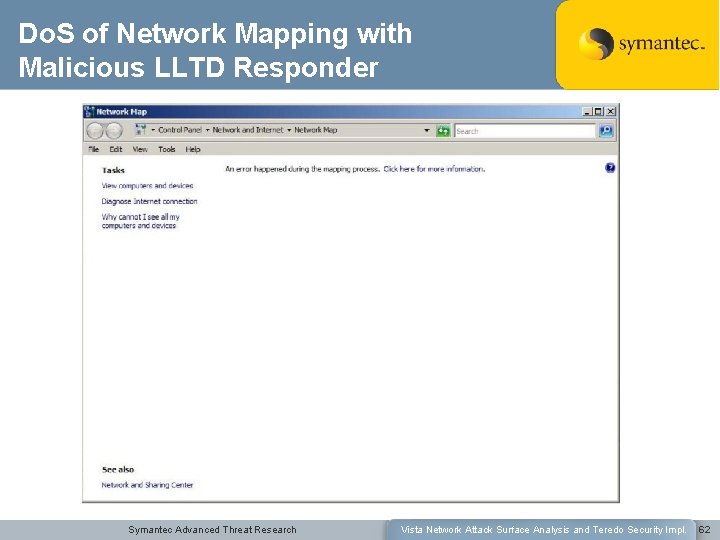Select Control Panel in the breadcrumb

click(x=180, y=130)
